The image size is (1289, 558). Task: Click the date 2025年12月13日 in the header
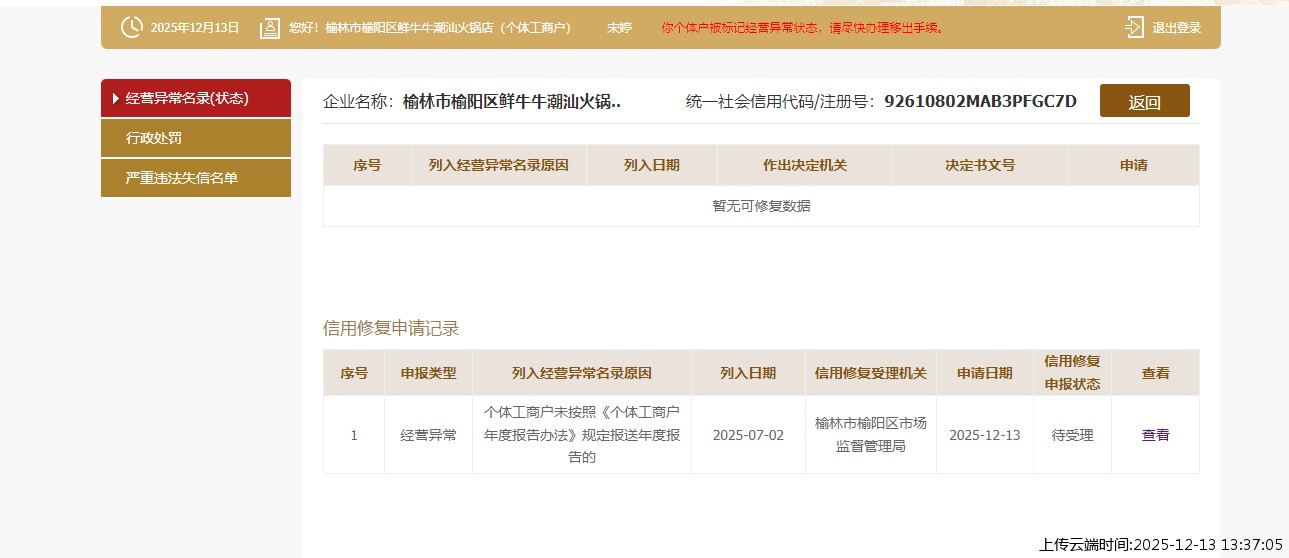coord(195,28)
